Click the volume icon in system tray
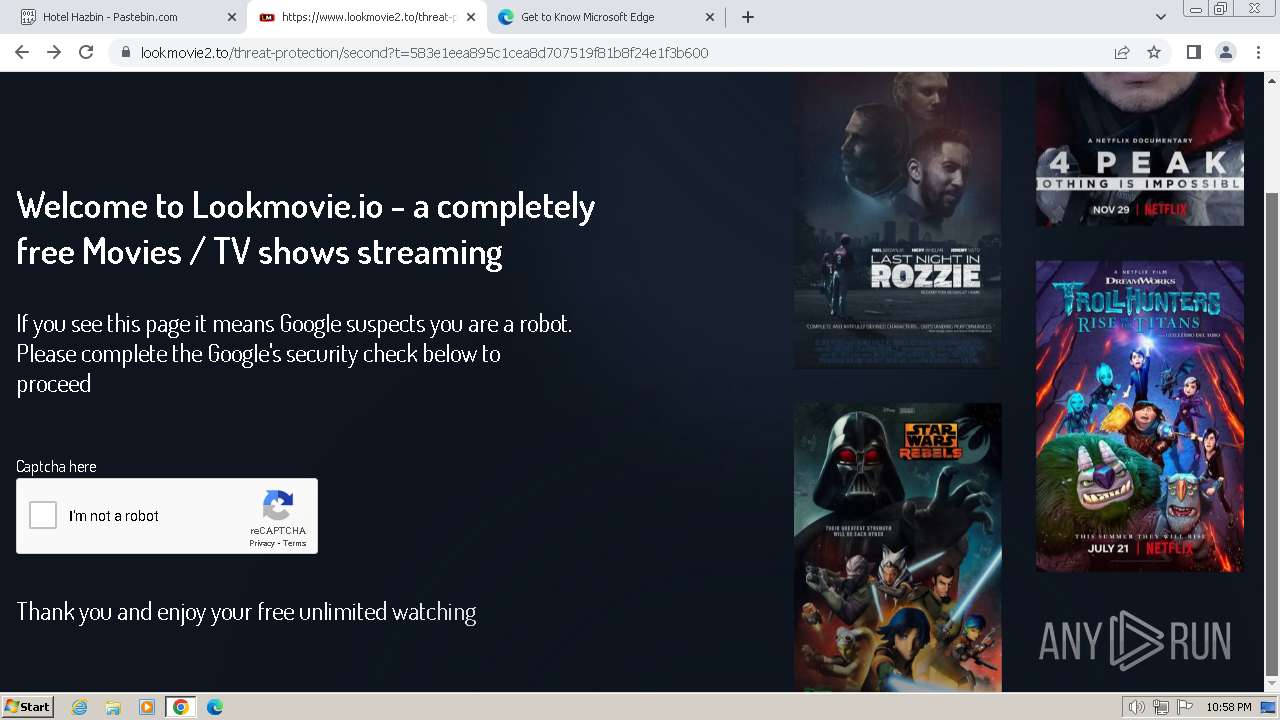This screenshot has height=720, width=1280. tap(1136, 707)
